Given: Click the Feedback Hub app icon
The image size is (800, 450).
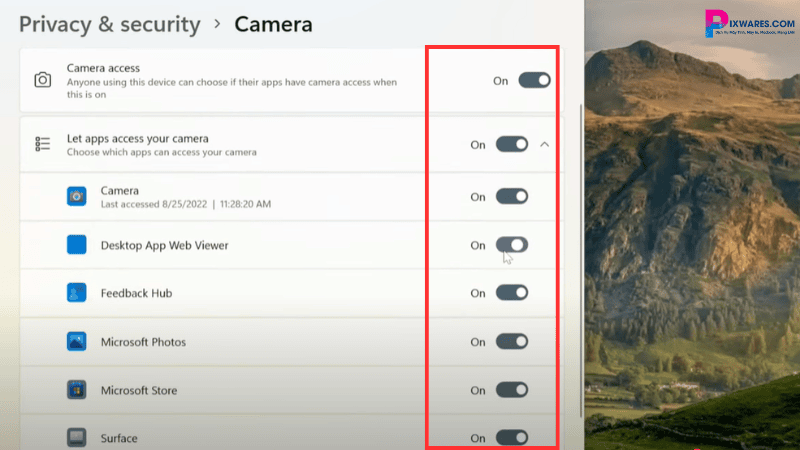Looking at the screenshot, I should (x=77, y=293).
